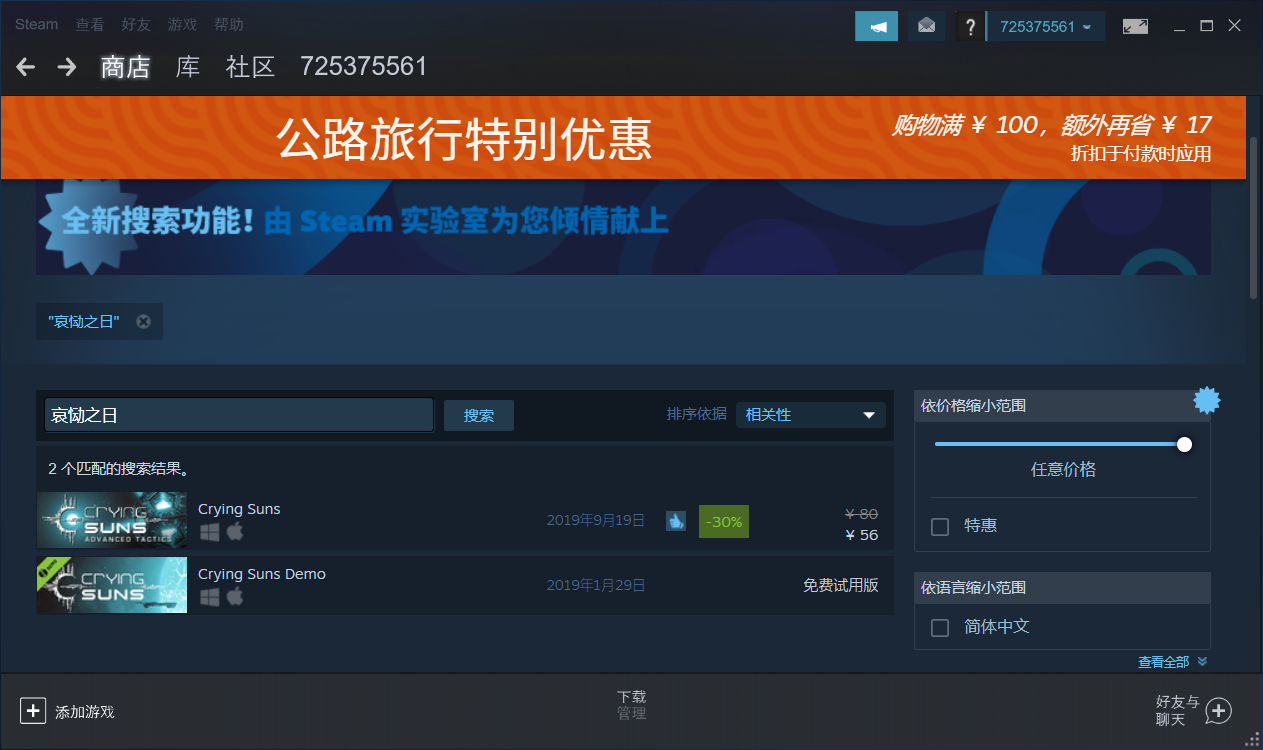The width and height of the screenshot is (1263, 750).
Task: Switch to the 商店 tab
Action: pyautogui.click(x=125, y=67)
